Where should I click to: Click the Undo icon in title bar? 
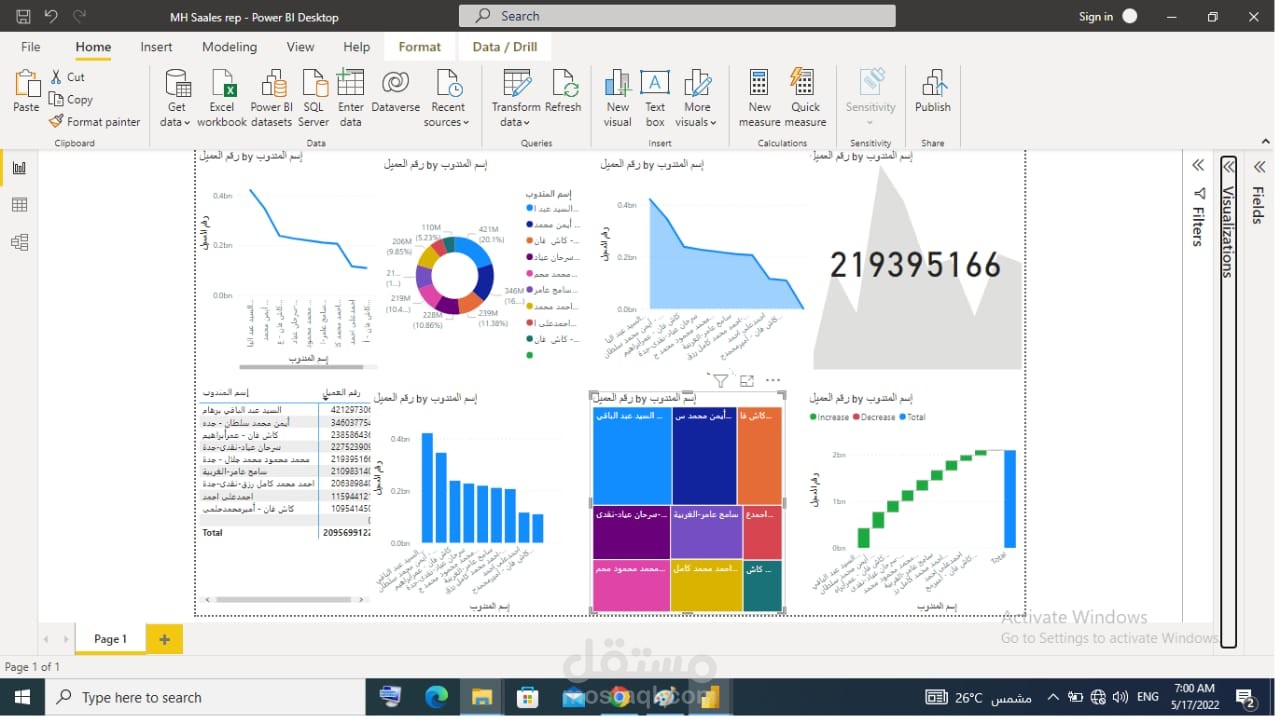tap(51, 16)
